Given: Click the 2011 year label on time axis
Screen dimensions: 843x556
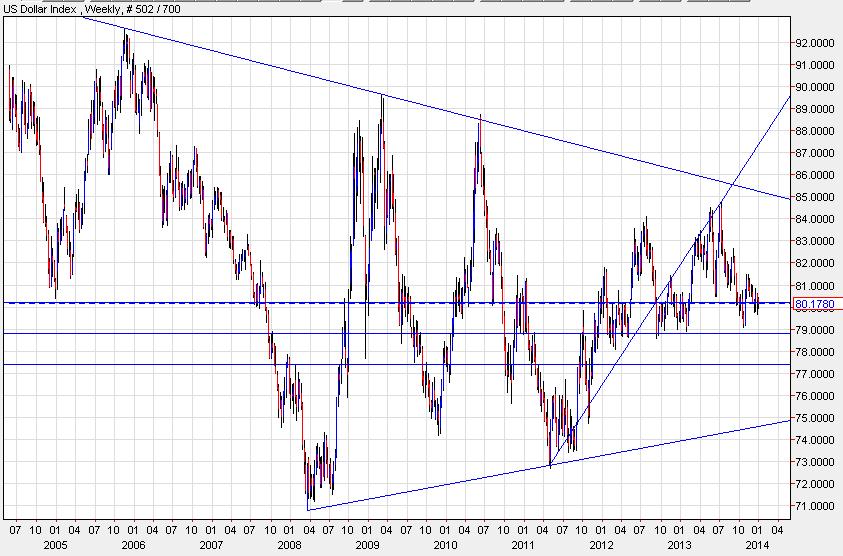Looking at the screenshot, I should pyautogui.click(x=523, y=545).
